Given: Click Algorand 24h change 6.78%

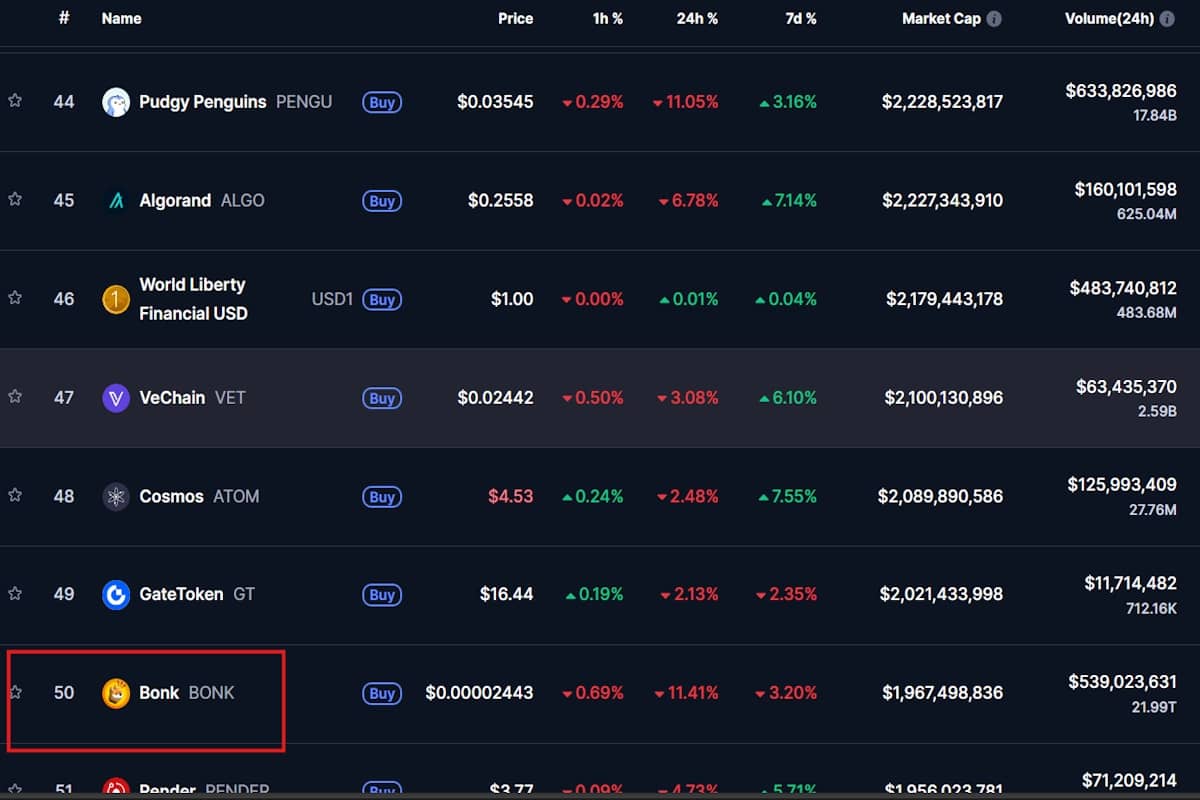Looking at the screenshot, I should [x=688, y=201].
